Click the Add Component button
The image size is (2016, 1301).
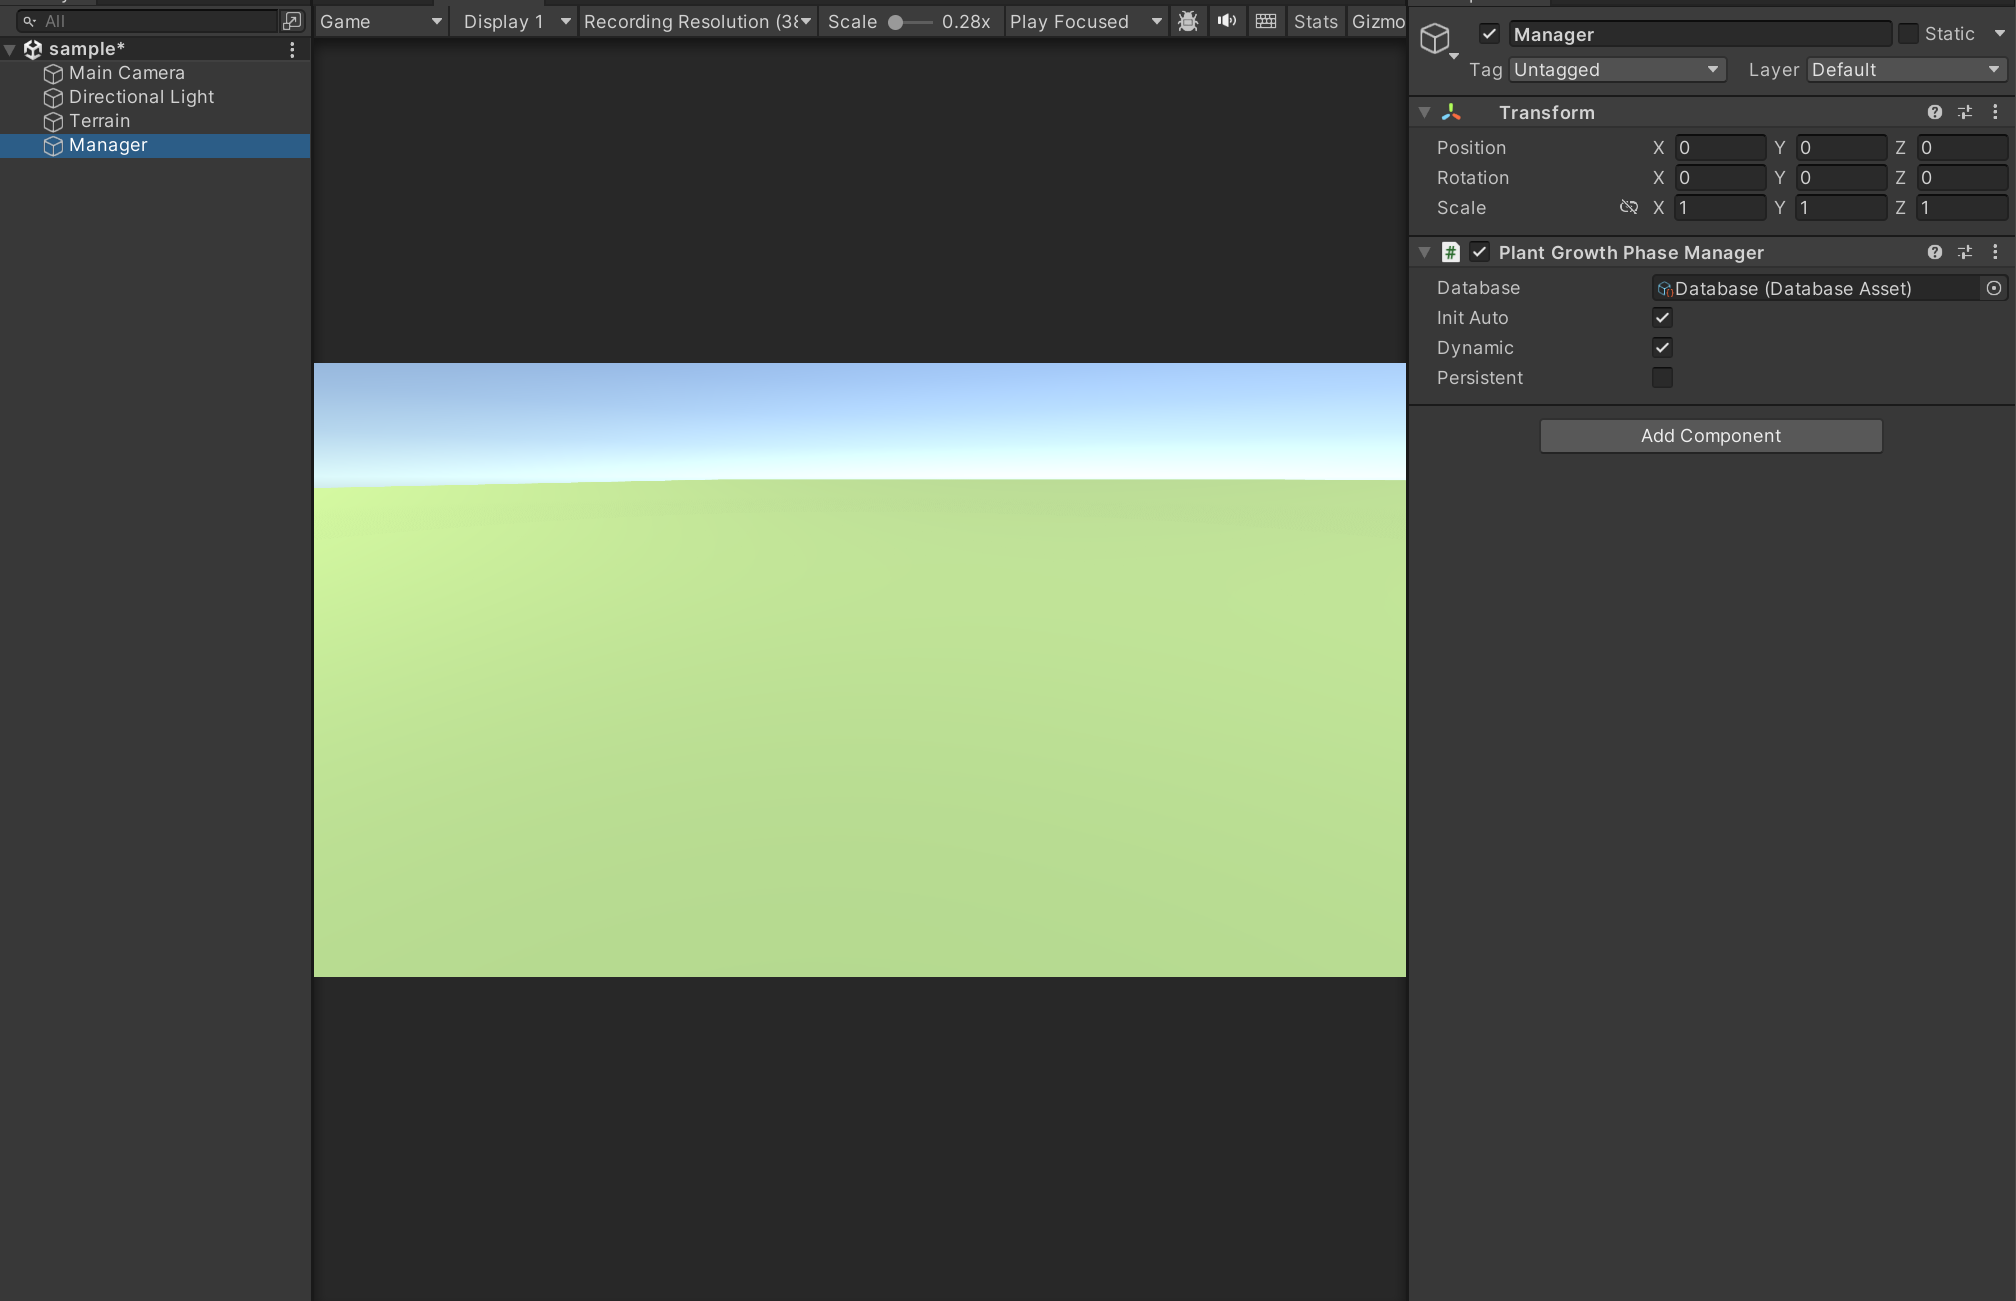click(1711, 436)
